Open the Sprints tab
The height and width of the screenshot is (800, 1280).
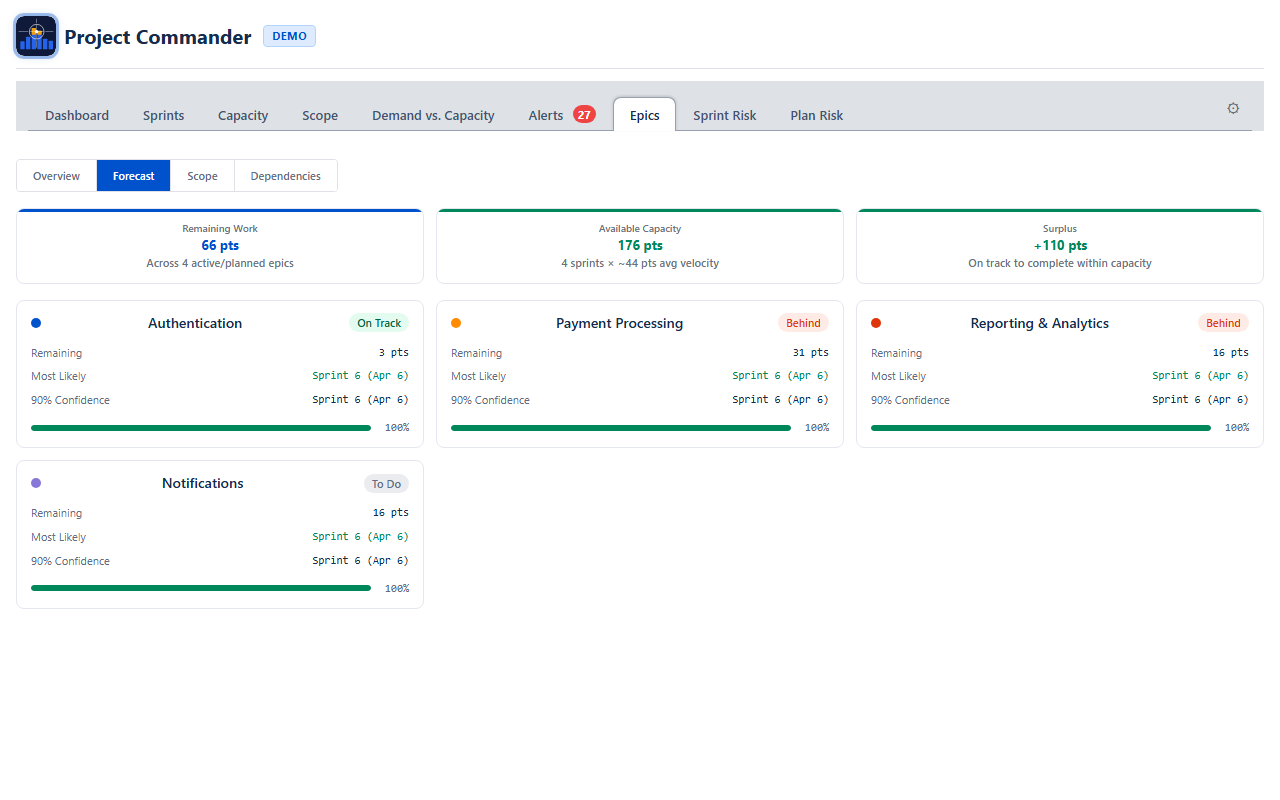click(163, 115)
